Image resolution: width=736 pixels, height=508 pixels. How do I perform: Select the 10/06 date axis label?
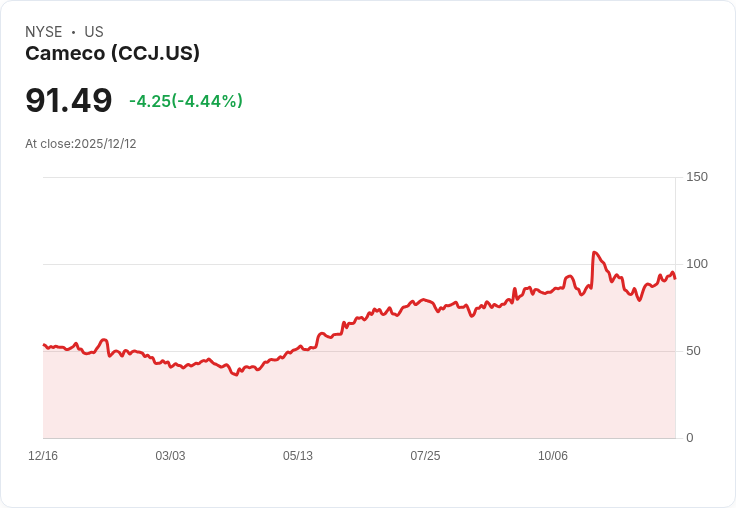[552, 455]
